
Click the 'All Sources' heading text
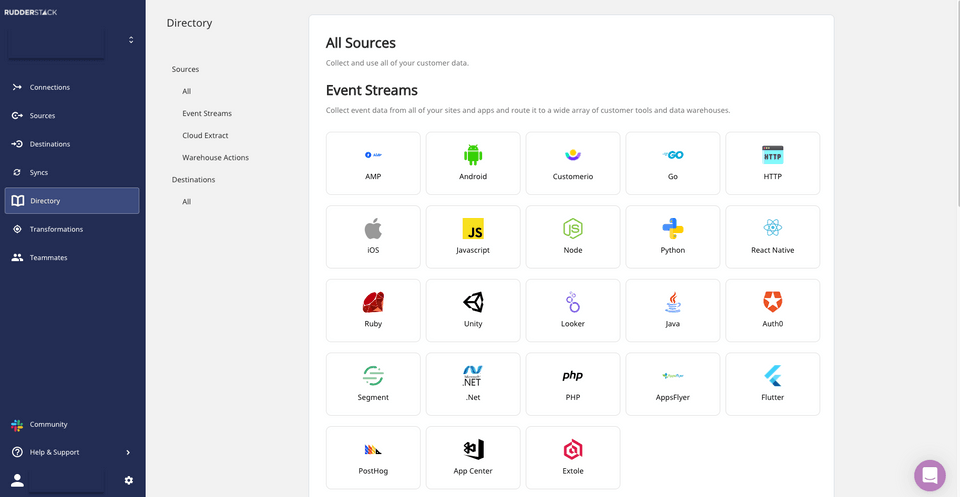[361, 43]
